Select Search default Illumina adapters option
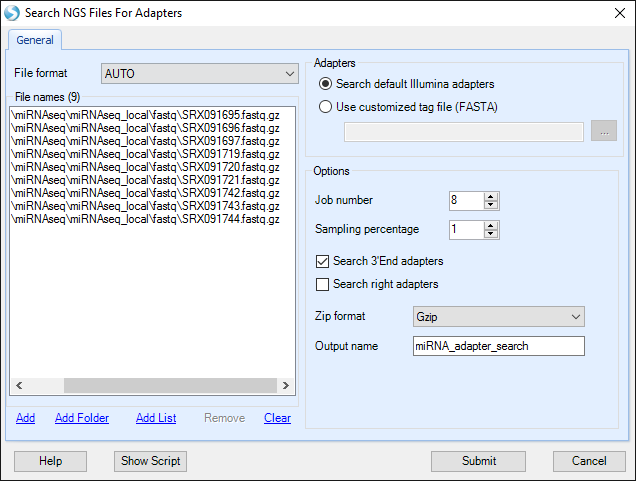The height and width of the screenshot is (481, 636). [x=325, y=84]
